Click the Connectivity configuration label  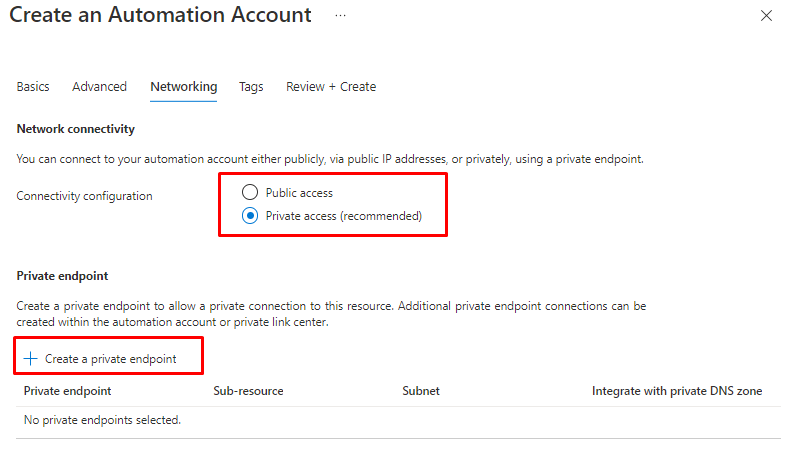pyautogui.click(x=84, y=196)
